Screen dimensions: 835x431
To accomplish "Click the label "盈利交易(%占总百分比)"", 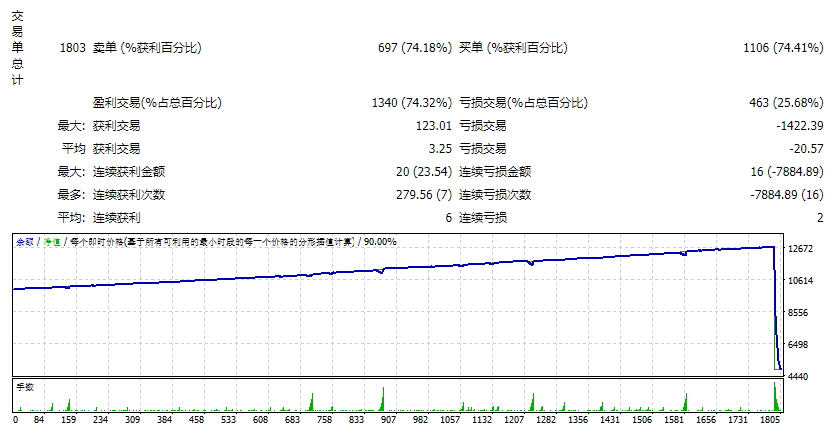I will pos(157,103).
